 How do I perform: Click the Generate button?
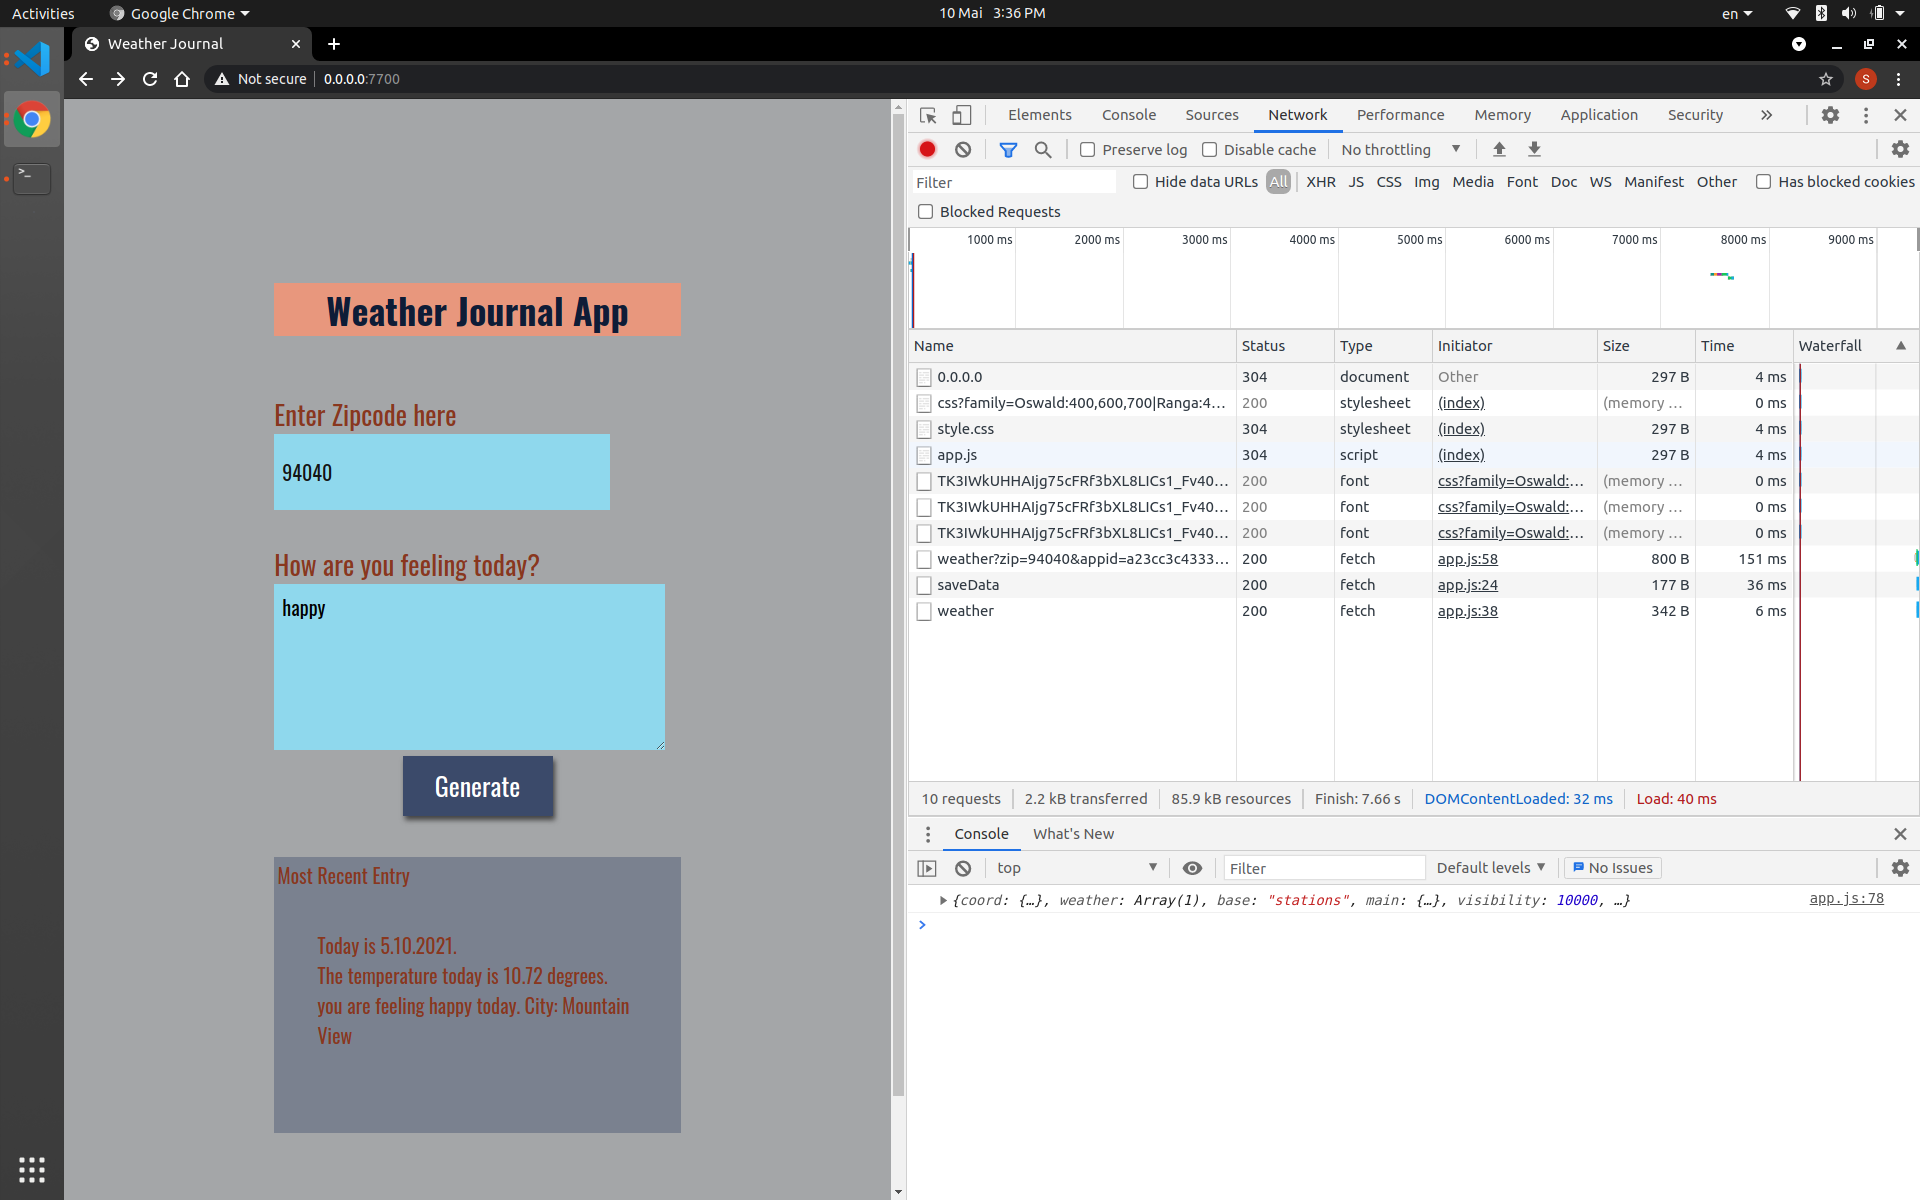pos(477,785)
